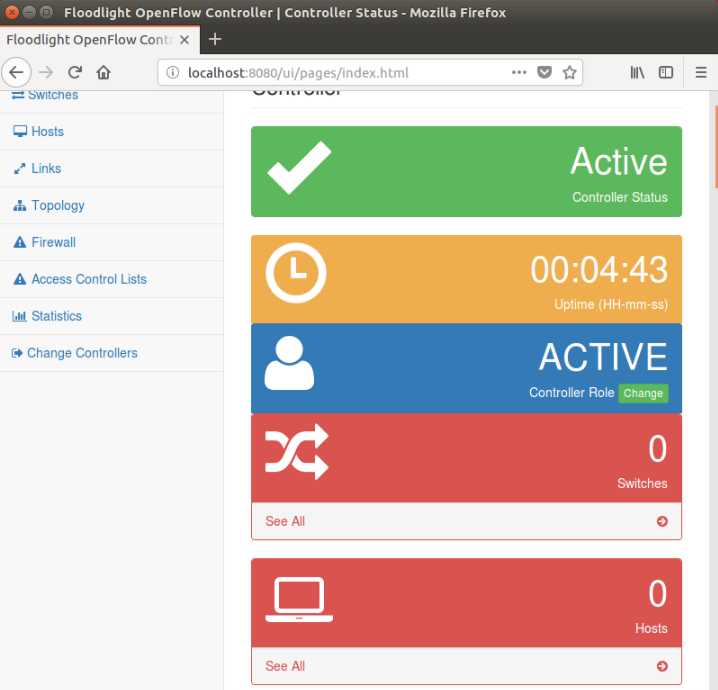Click the uptime value 00:04:43
This screenshot has height=690, width=718.
coord(599,270)
